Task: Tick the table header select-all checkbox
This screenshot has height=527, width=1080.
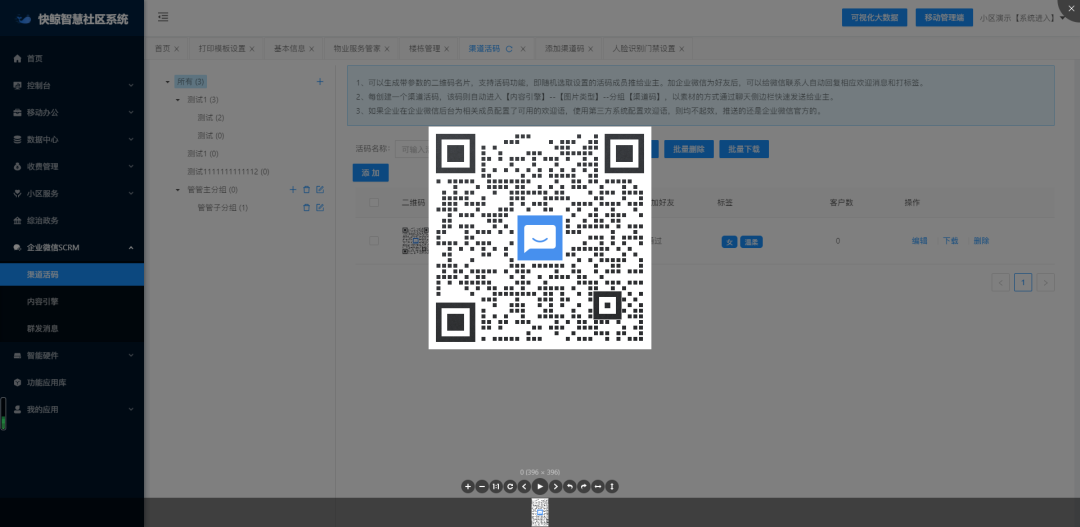Action: 374,203
